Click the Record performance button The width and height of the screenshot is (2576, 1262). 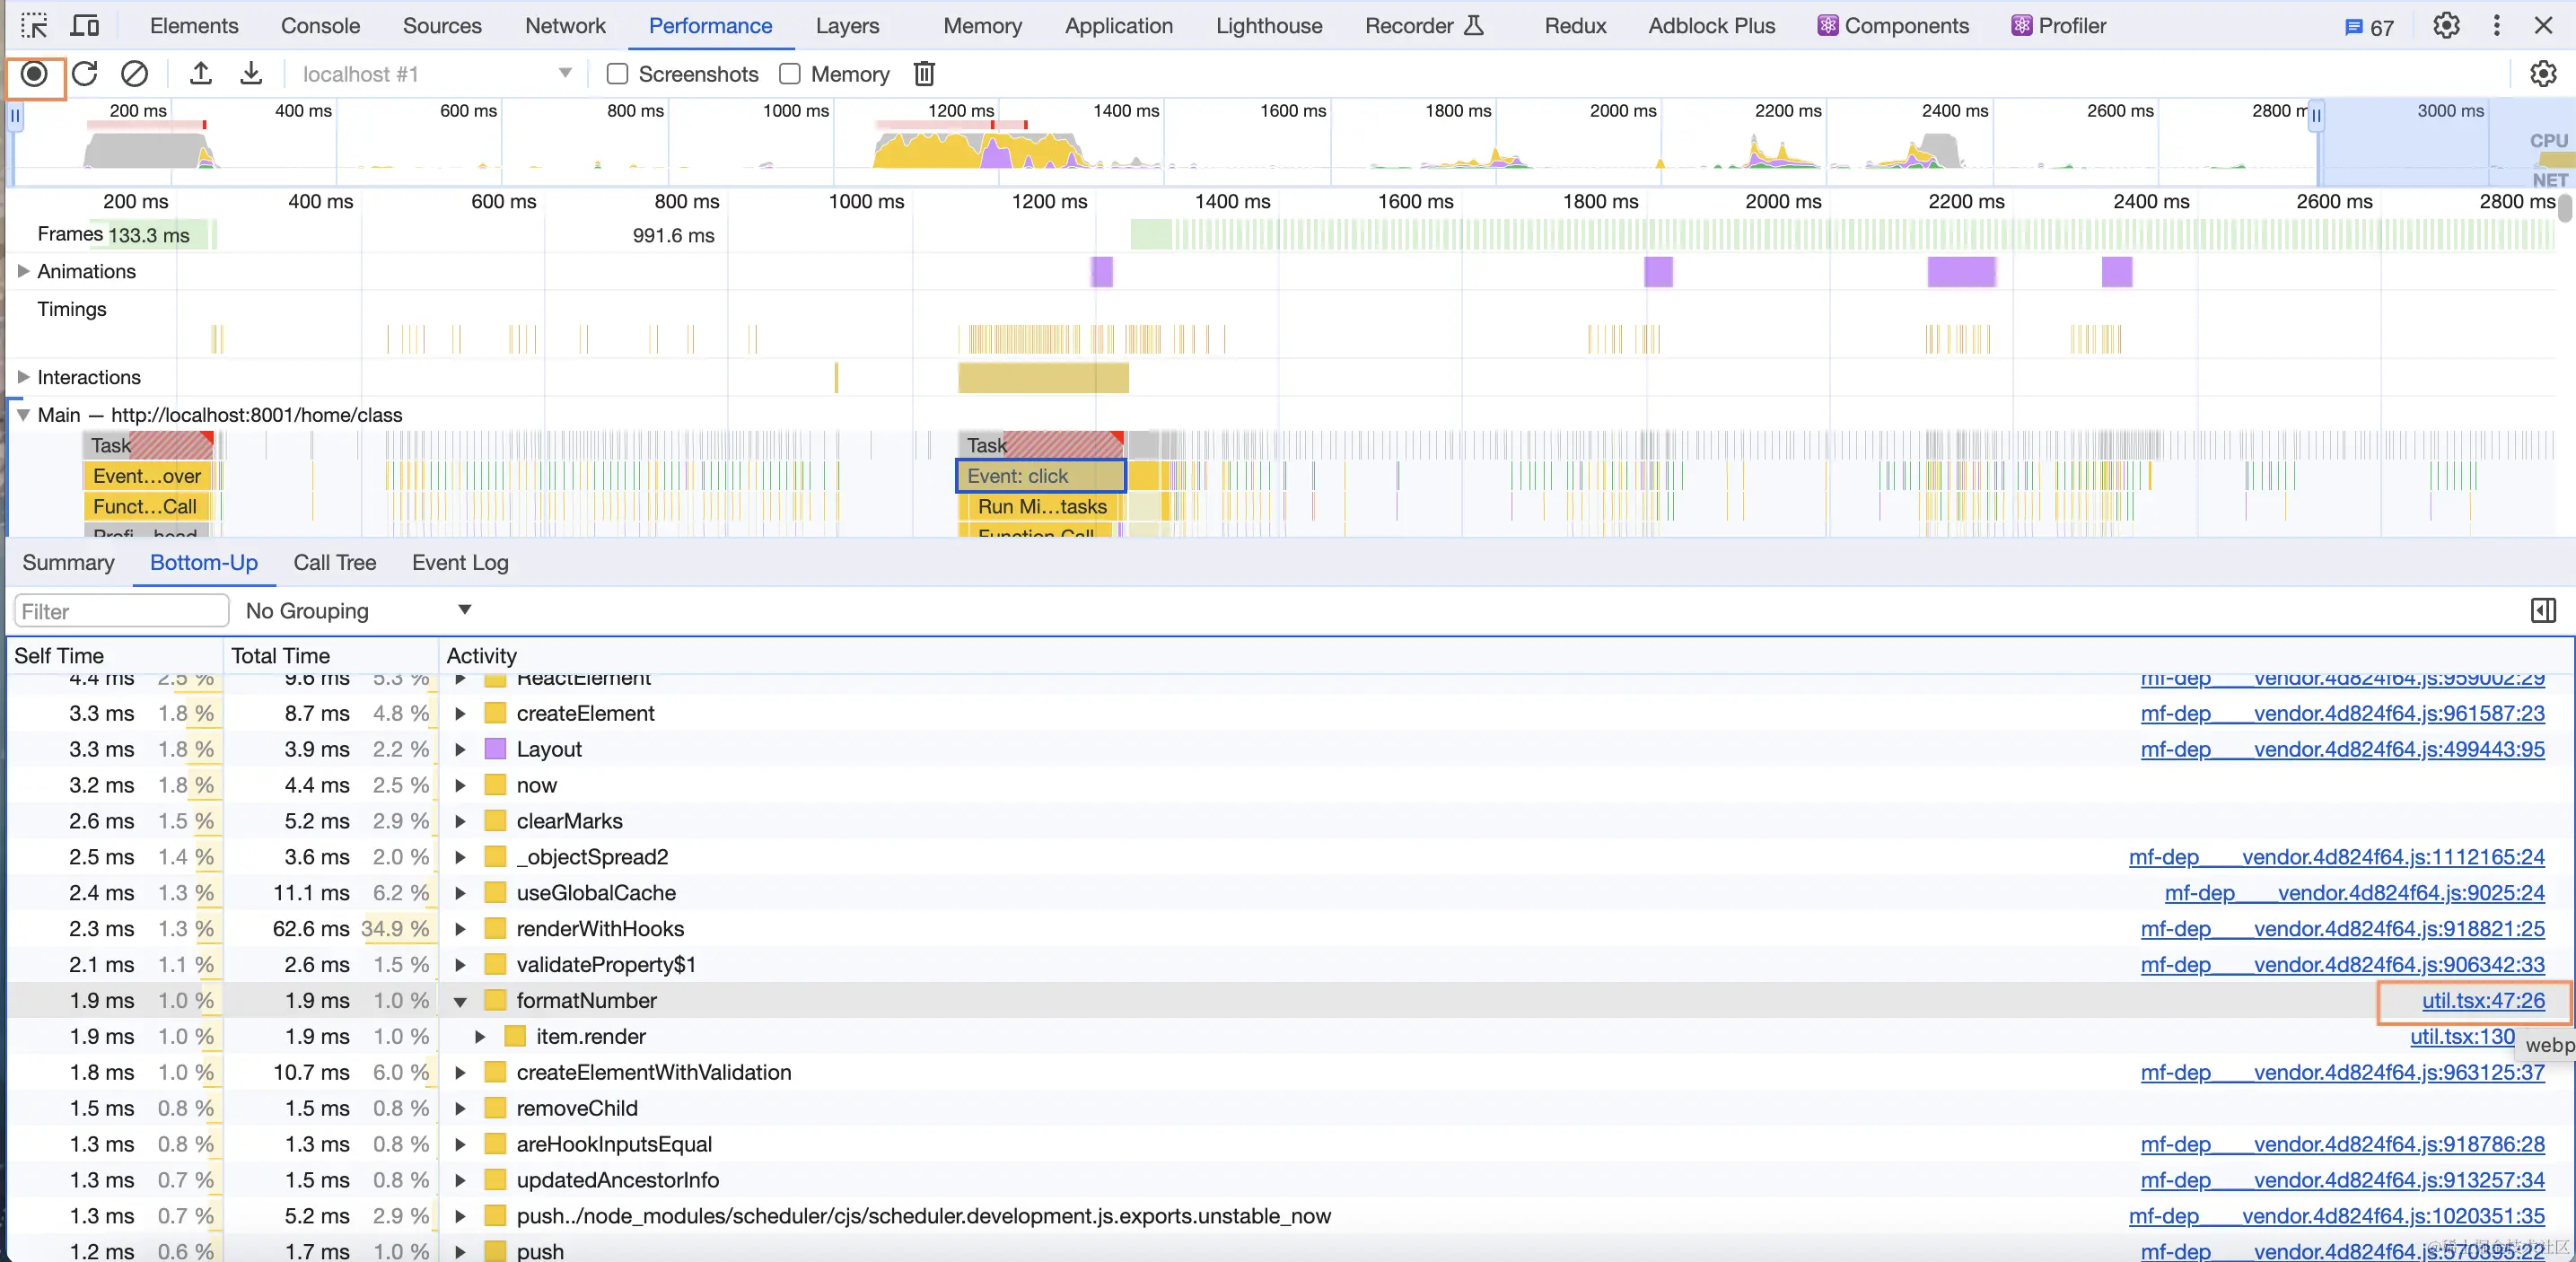34,74
